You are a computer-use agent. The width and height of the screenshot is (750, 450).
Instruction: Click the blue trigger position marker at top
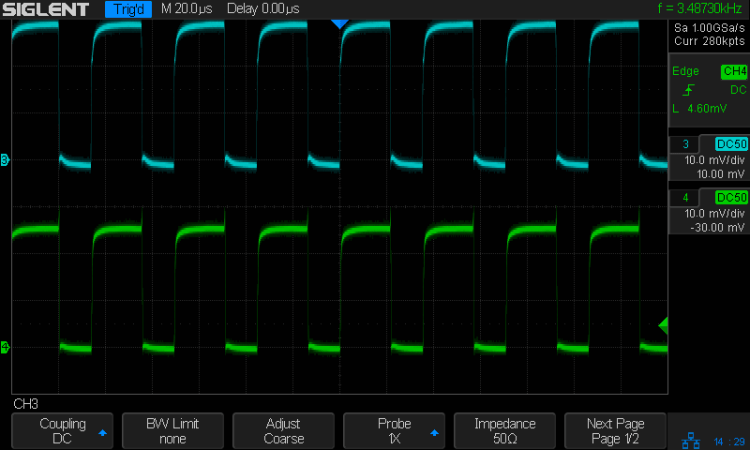tap(340, 23)
